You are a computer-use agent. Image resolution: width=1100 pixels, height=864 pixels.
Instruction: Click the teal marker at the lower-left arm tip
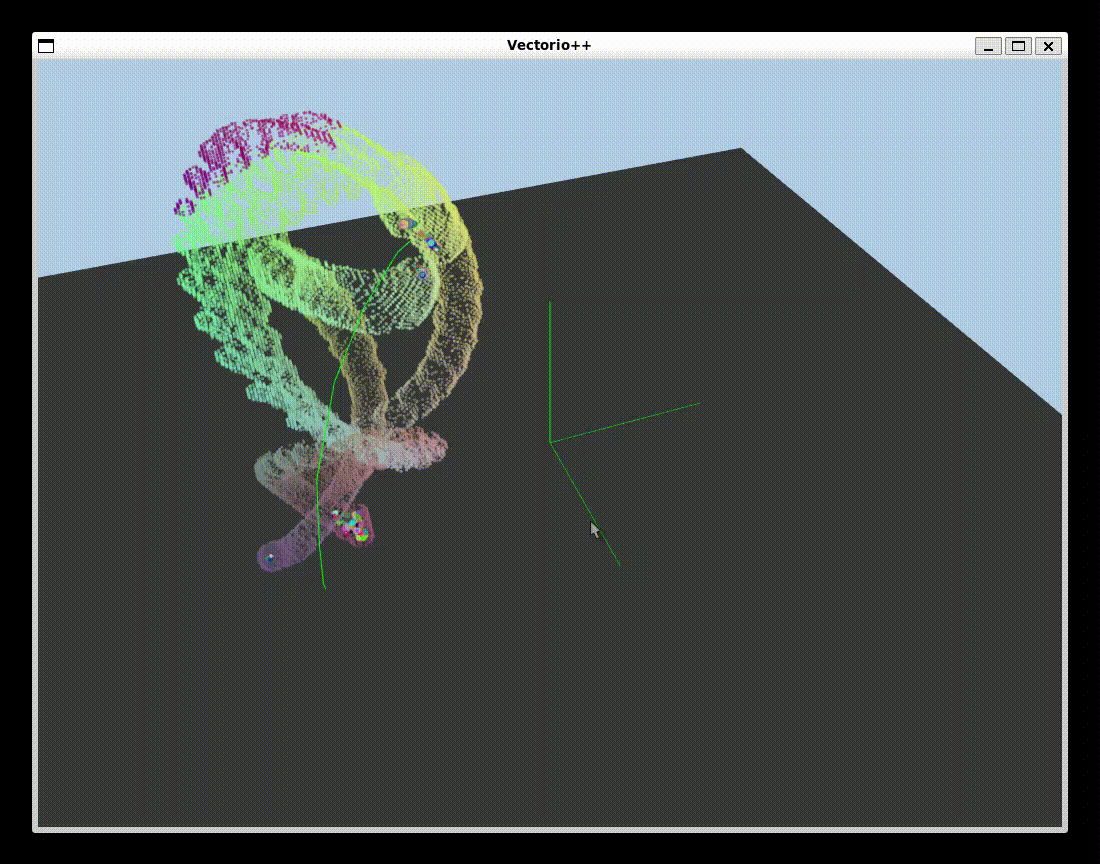(269, 558)
